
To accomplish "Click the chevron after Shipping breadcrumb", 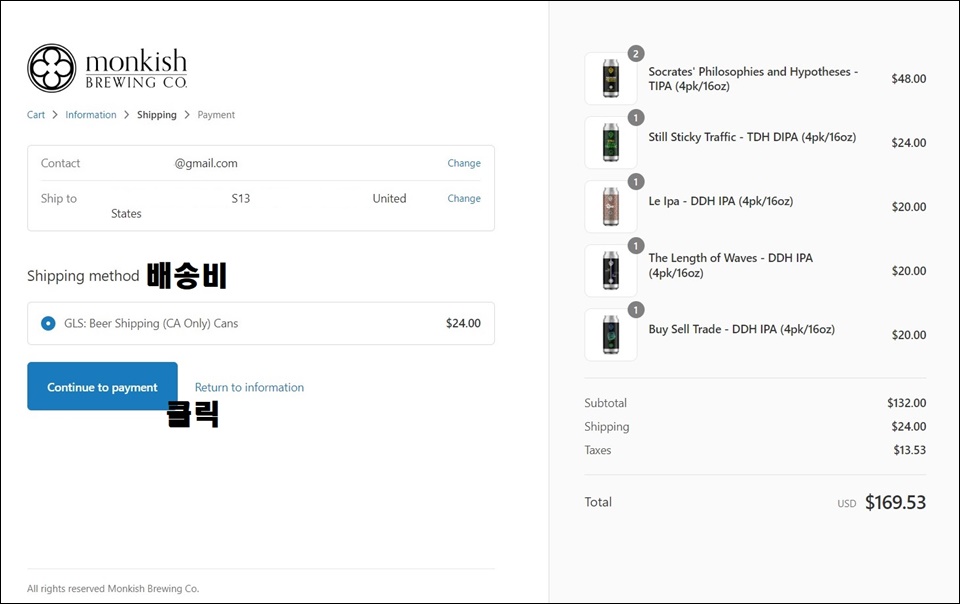I will pyautogui.click(x=187, y=114).
